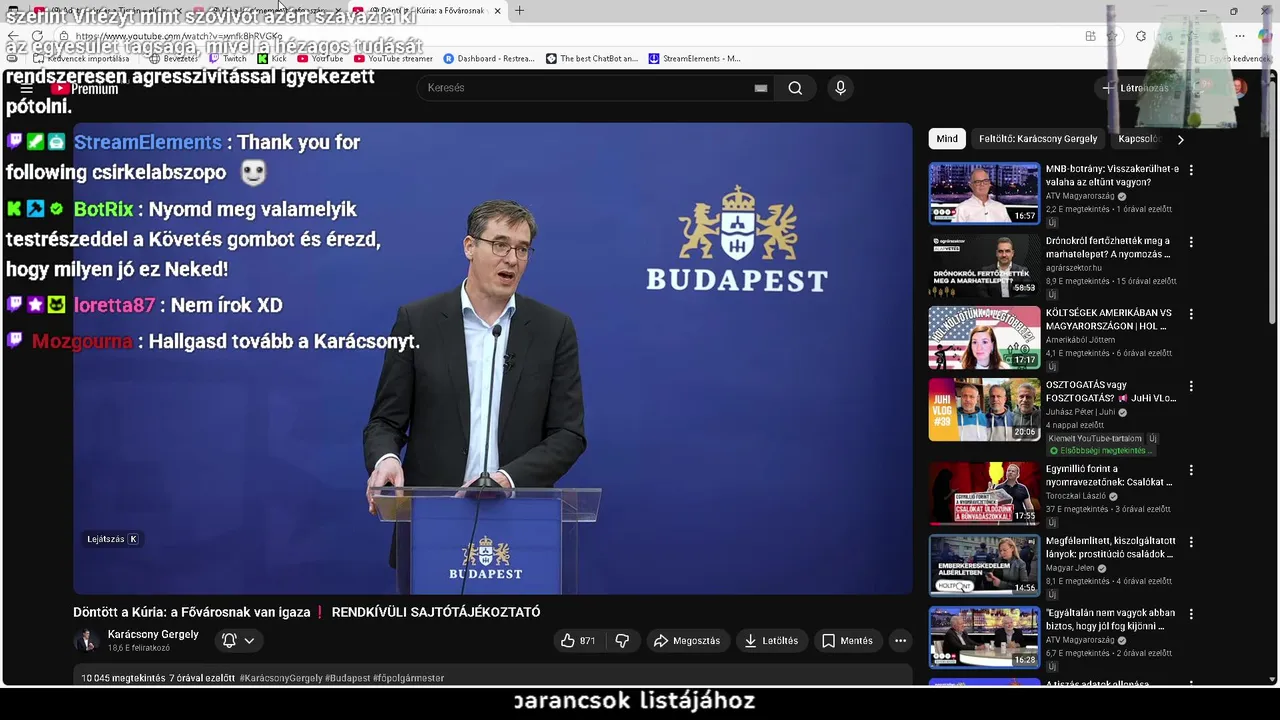1280x720 pixels.
Task: Open the Kick bookmark in bookmarks bar
Action: coord(272,59)
